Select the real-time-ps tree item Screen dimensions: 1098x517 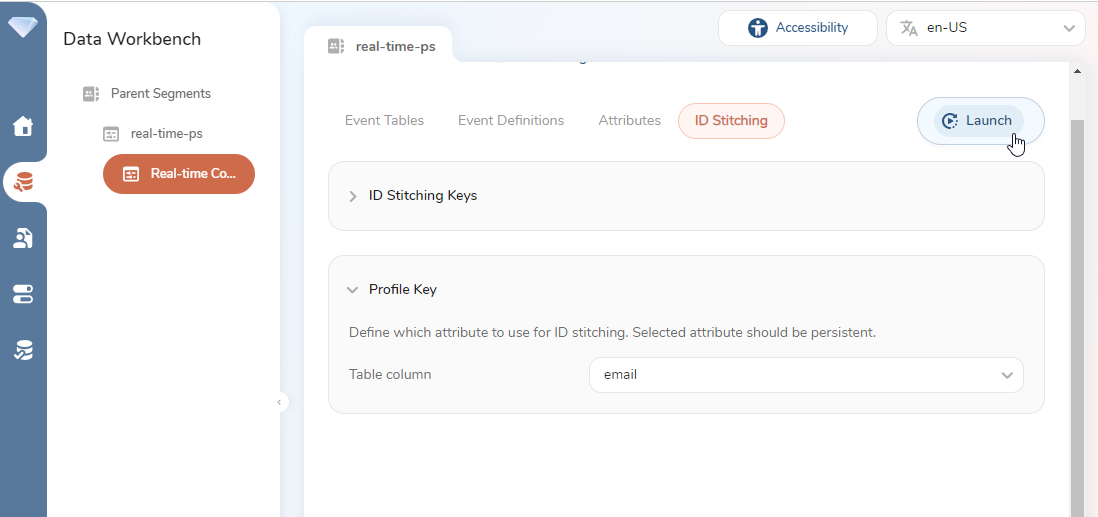point(166,134)
